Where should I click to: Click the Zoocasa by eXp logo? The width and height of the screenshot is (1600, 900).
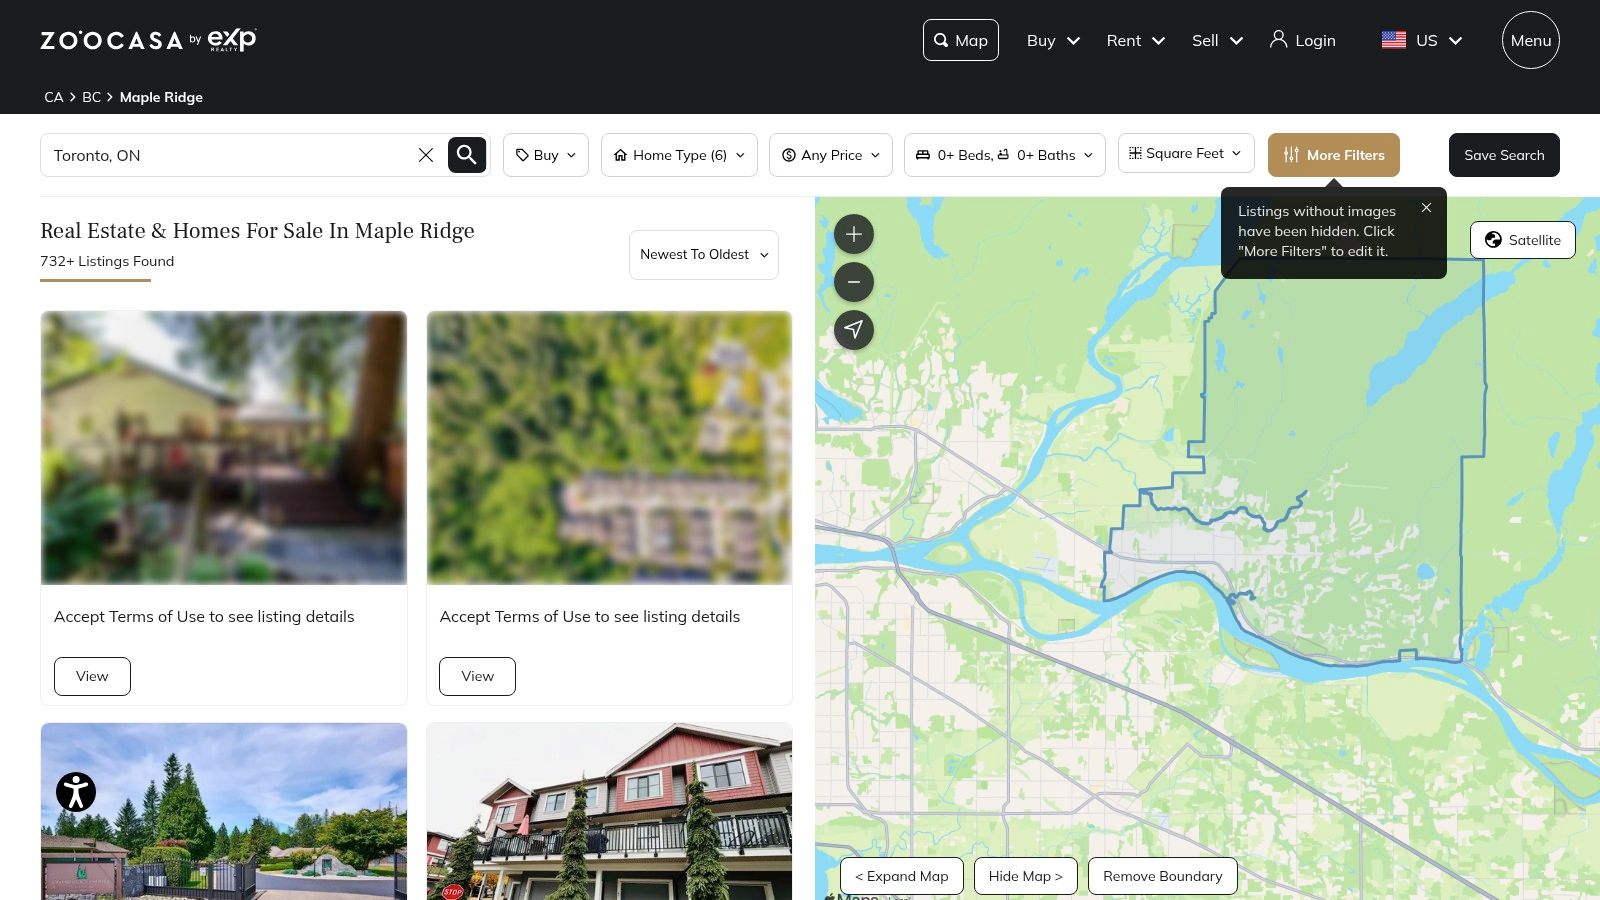pyautogui.click(x=148, y=40)
